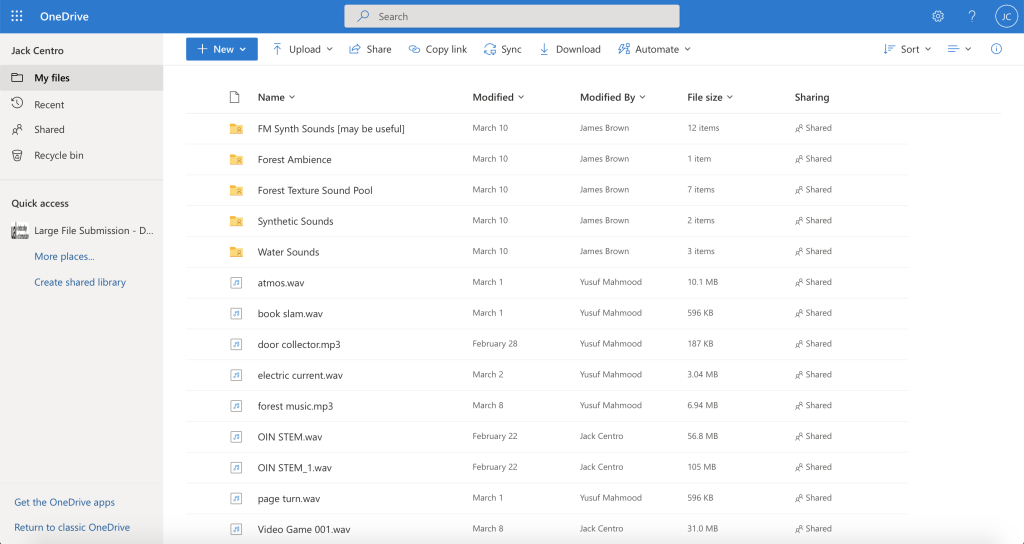Click Shared status for atmos.wav row
The image size is (1024, 544).
click(x=813, y=282)
